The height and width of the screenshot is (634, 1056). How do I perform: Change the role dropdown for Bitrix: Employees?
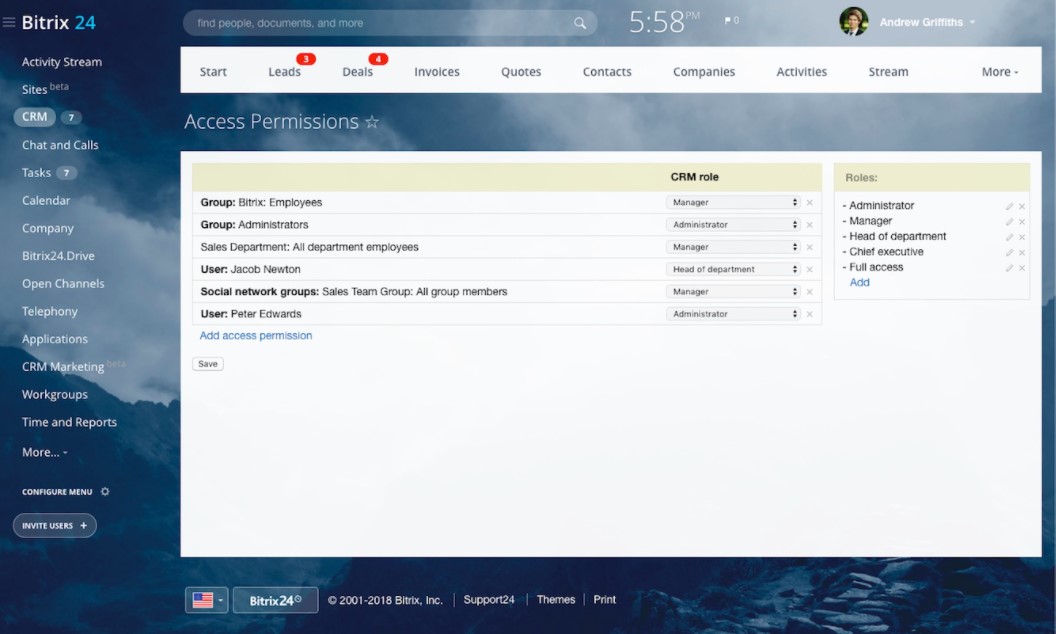(x=733, y=201)
